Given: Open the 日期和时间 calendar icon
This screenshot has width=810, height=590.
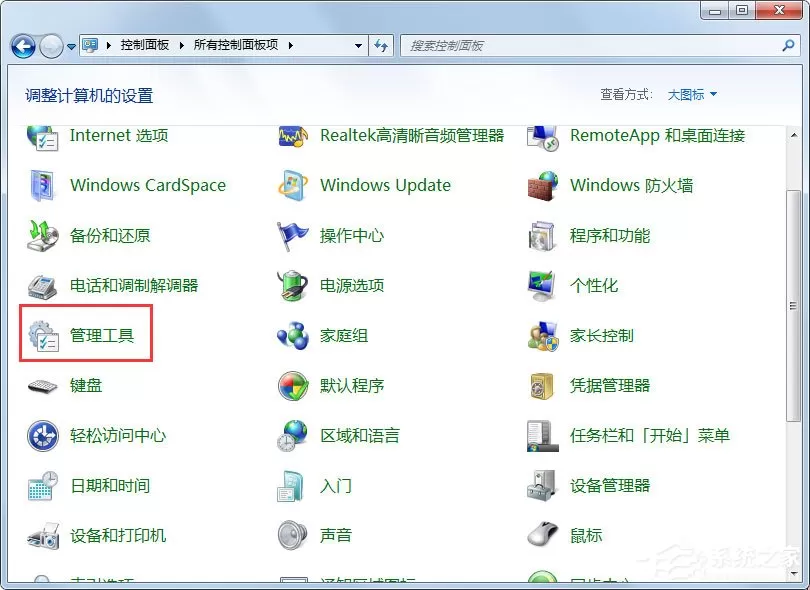Looking at the screenshot, I should click(x=42, y=486).
